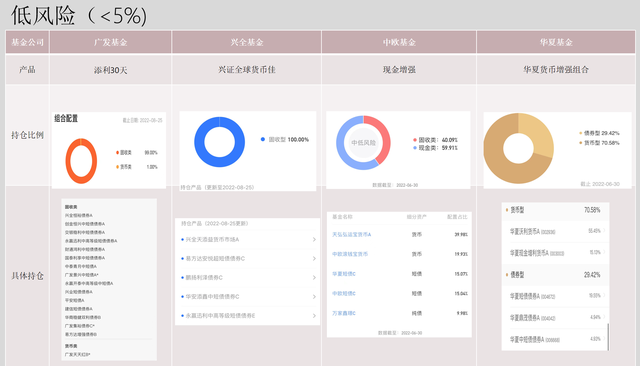Click the orange 固收类 legend dot in 组合配置
Image resolution: width=640 pixels, height=366 pixels.
tap(118, 153)
